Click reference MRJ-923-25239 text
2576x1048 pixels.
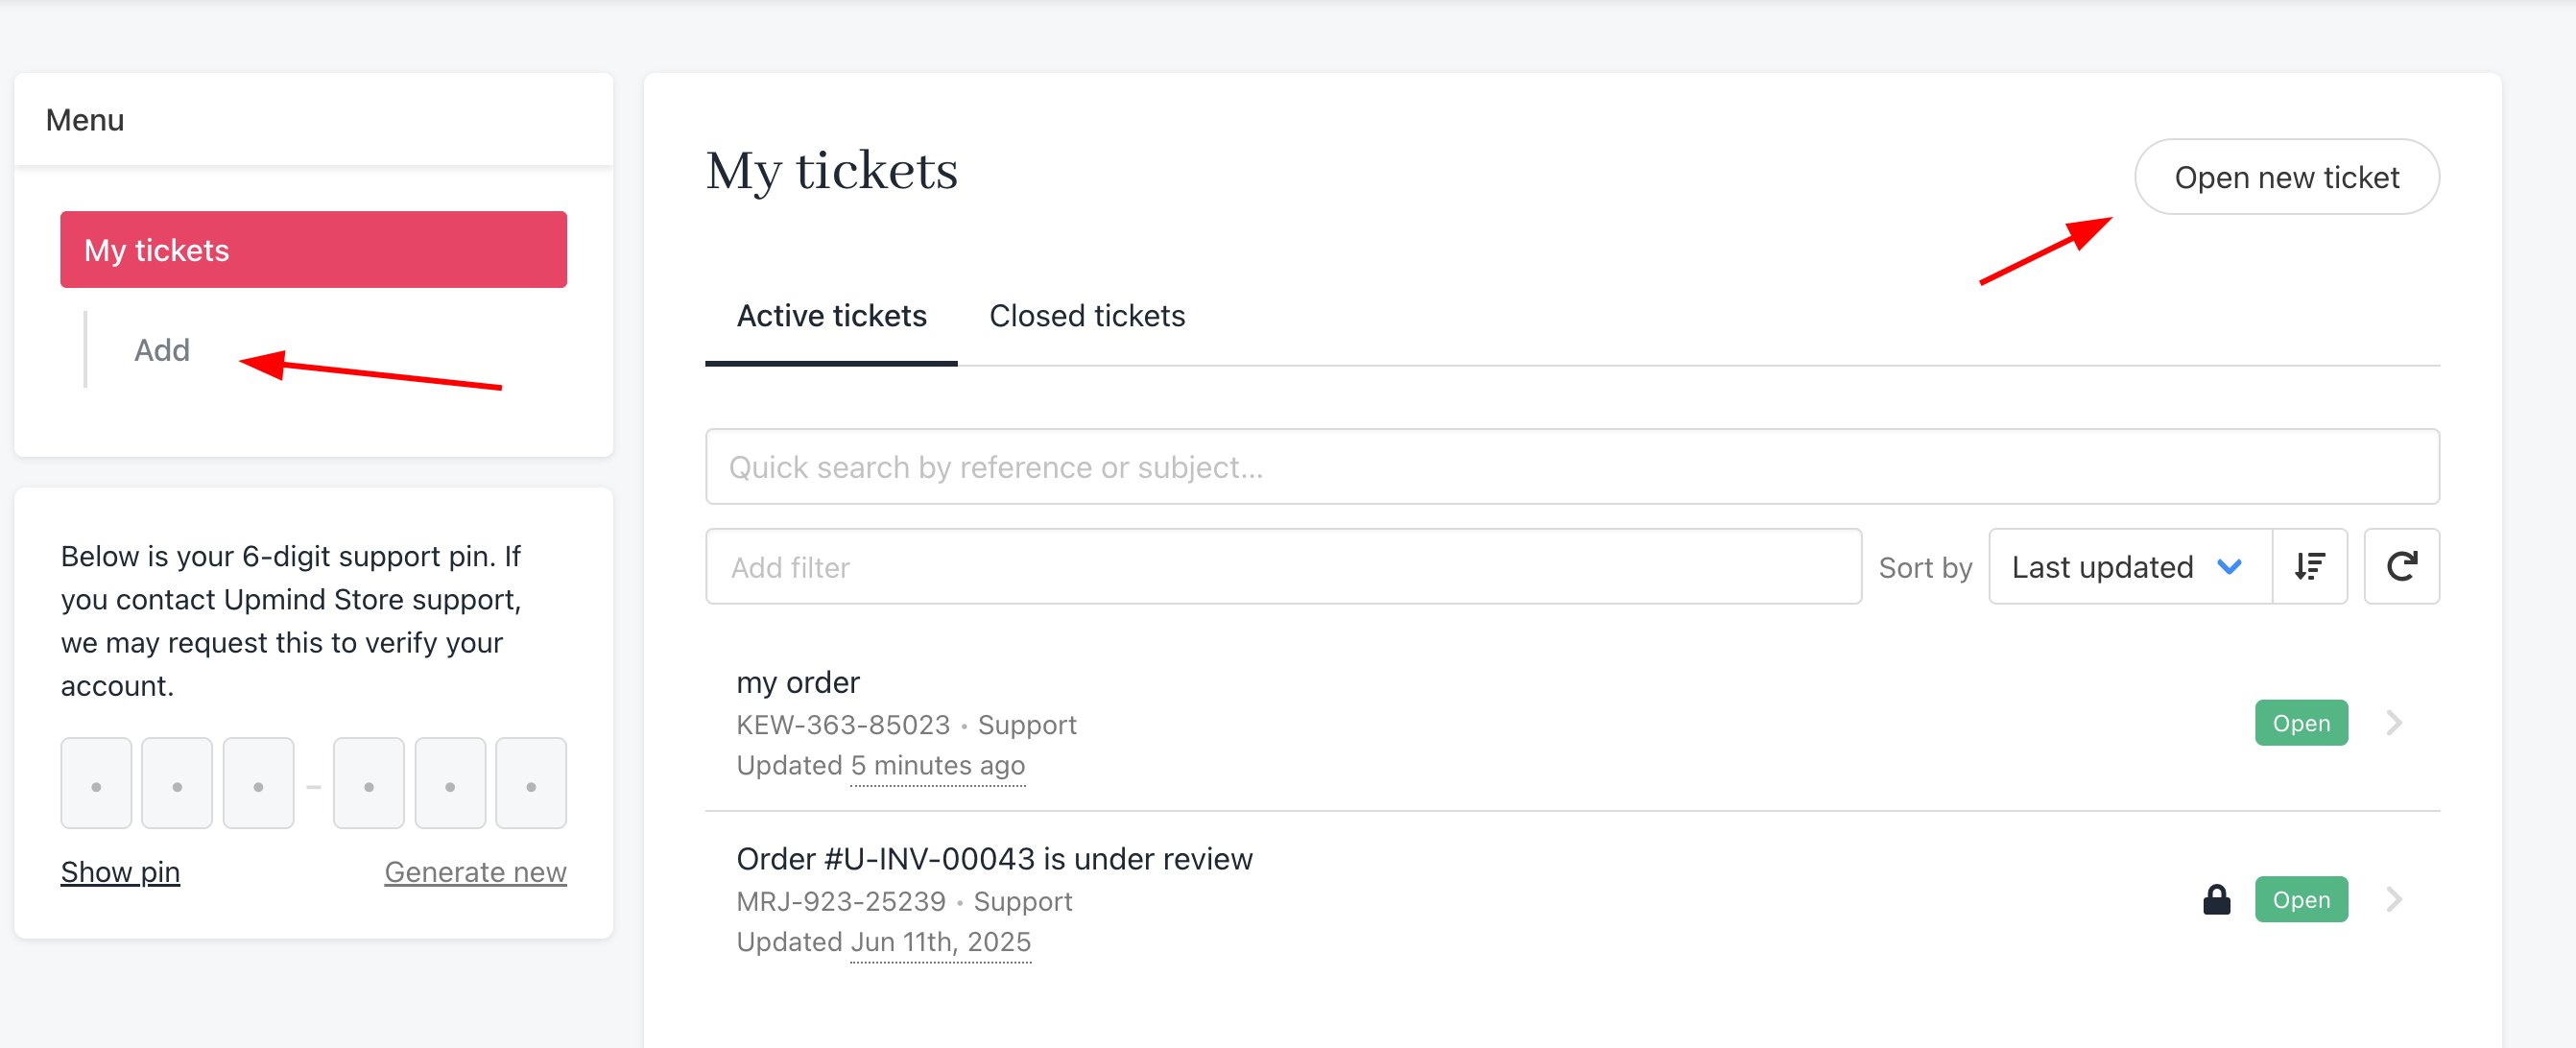pos(840,901)
